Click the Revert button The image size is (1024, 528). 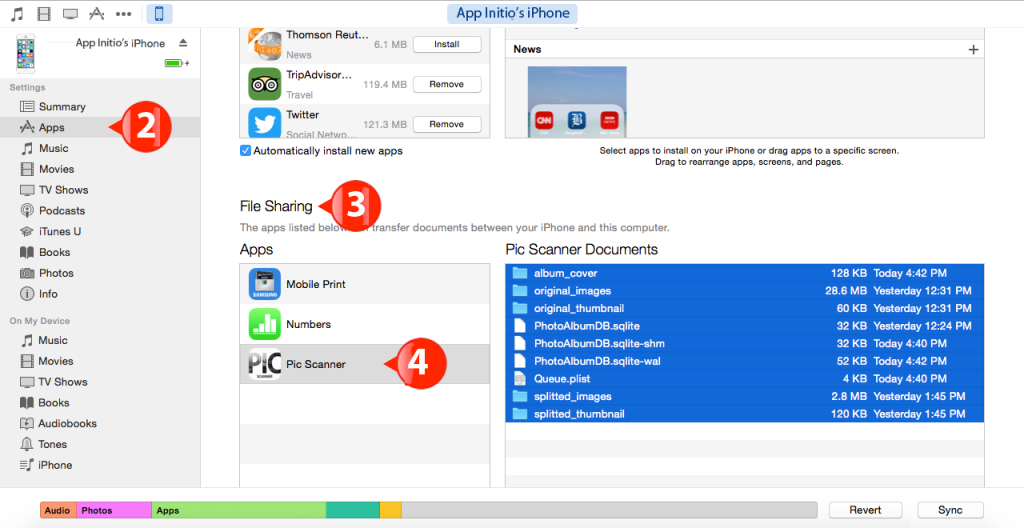point(865,510)
